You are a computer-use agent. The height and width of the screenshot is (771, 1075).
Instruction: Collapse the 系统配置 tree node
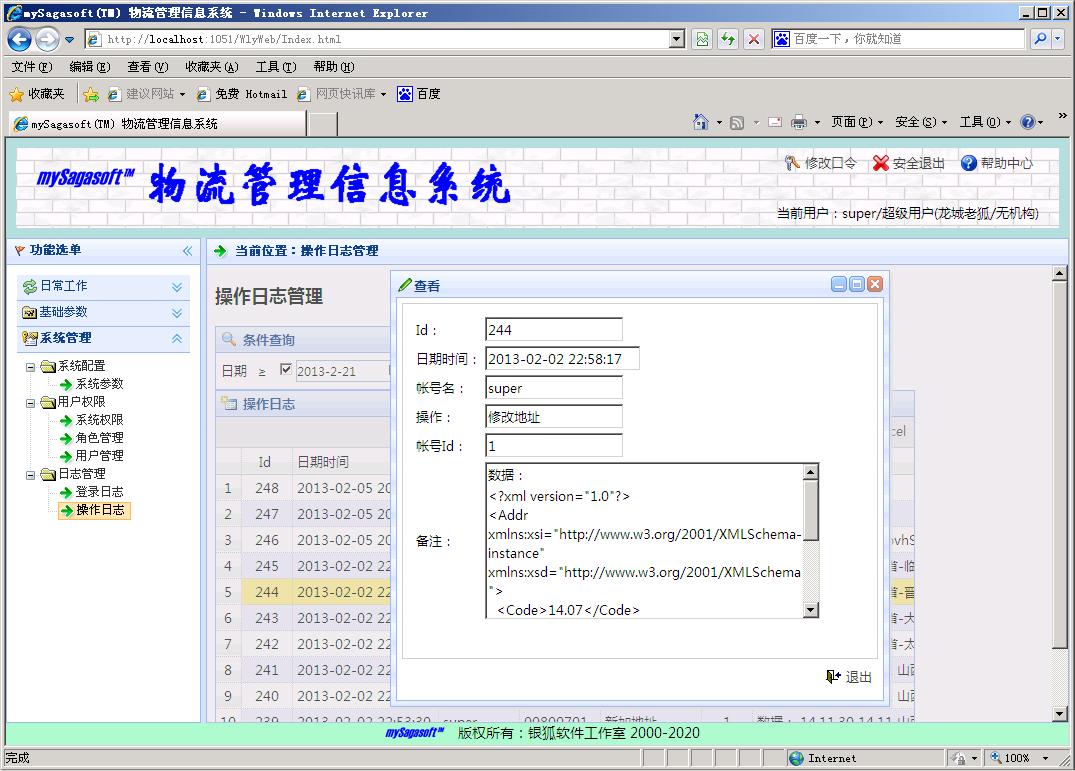pos(30,367)
